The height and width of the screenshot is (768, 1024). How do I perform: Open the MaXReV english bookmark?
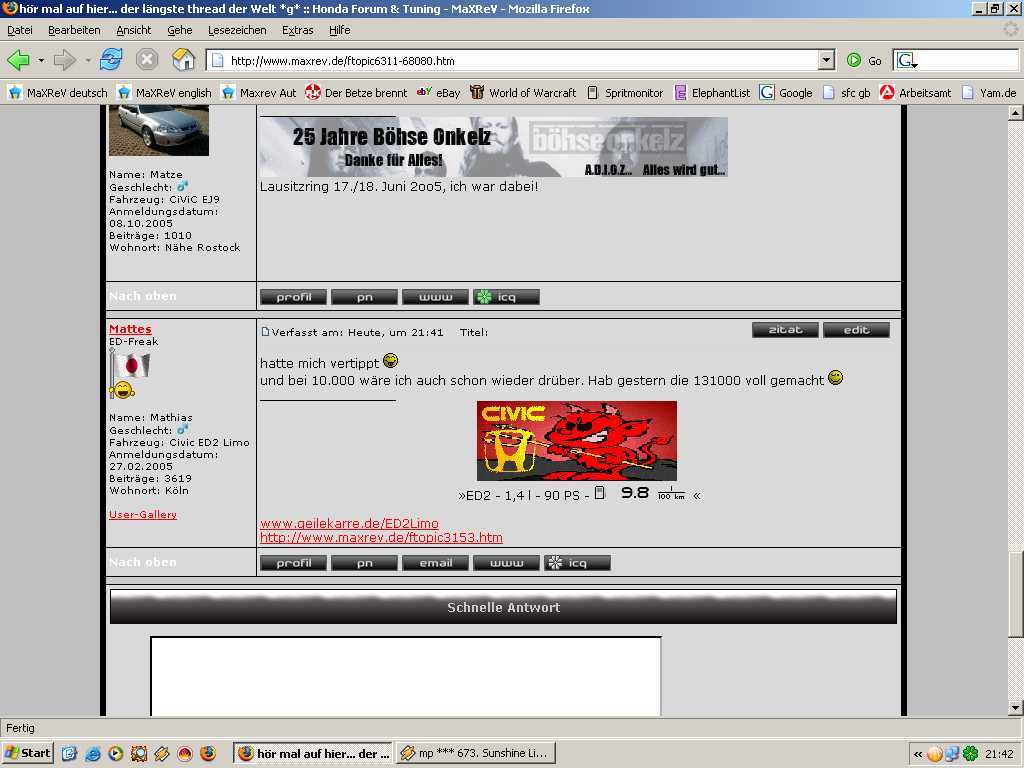pyautogui.click(x=165, y=93)
